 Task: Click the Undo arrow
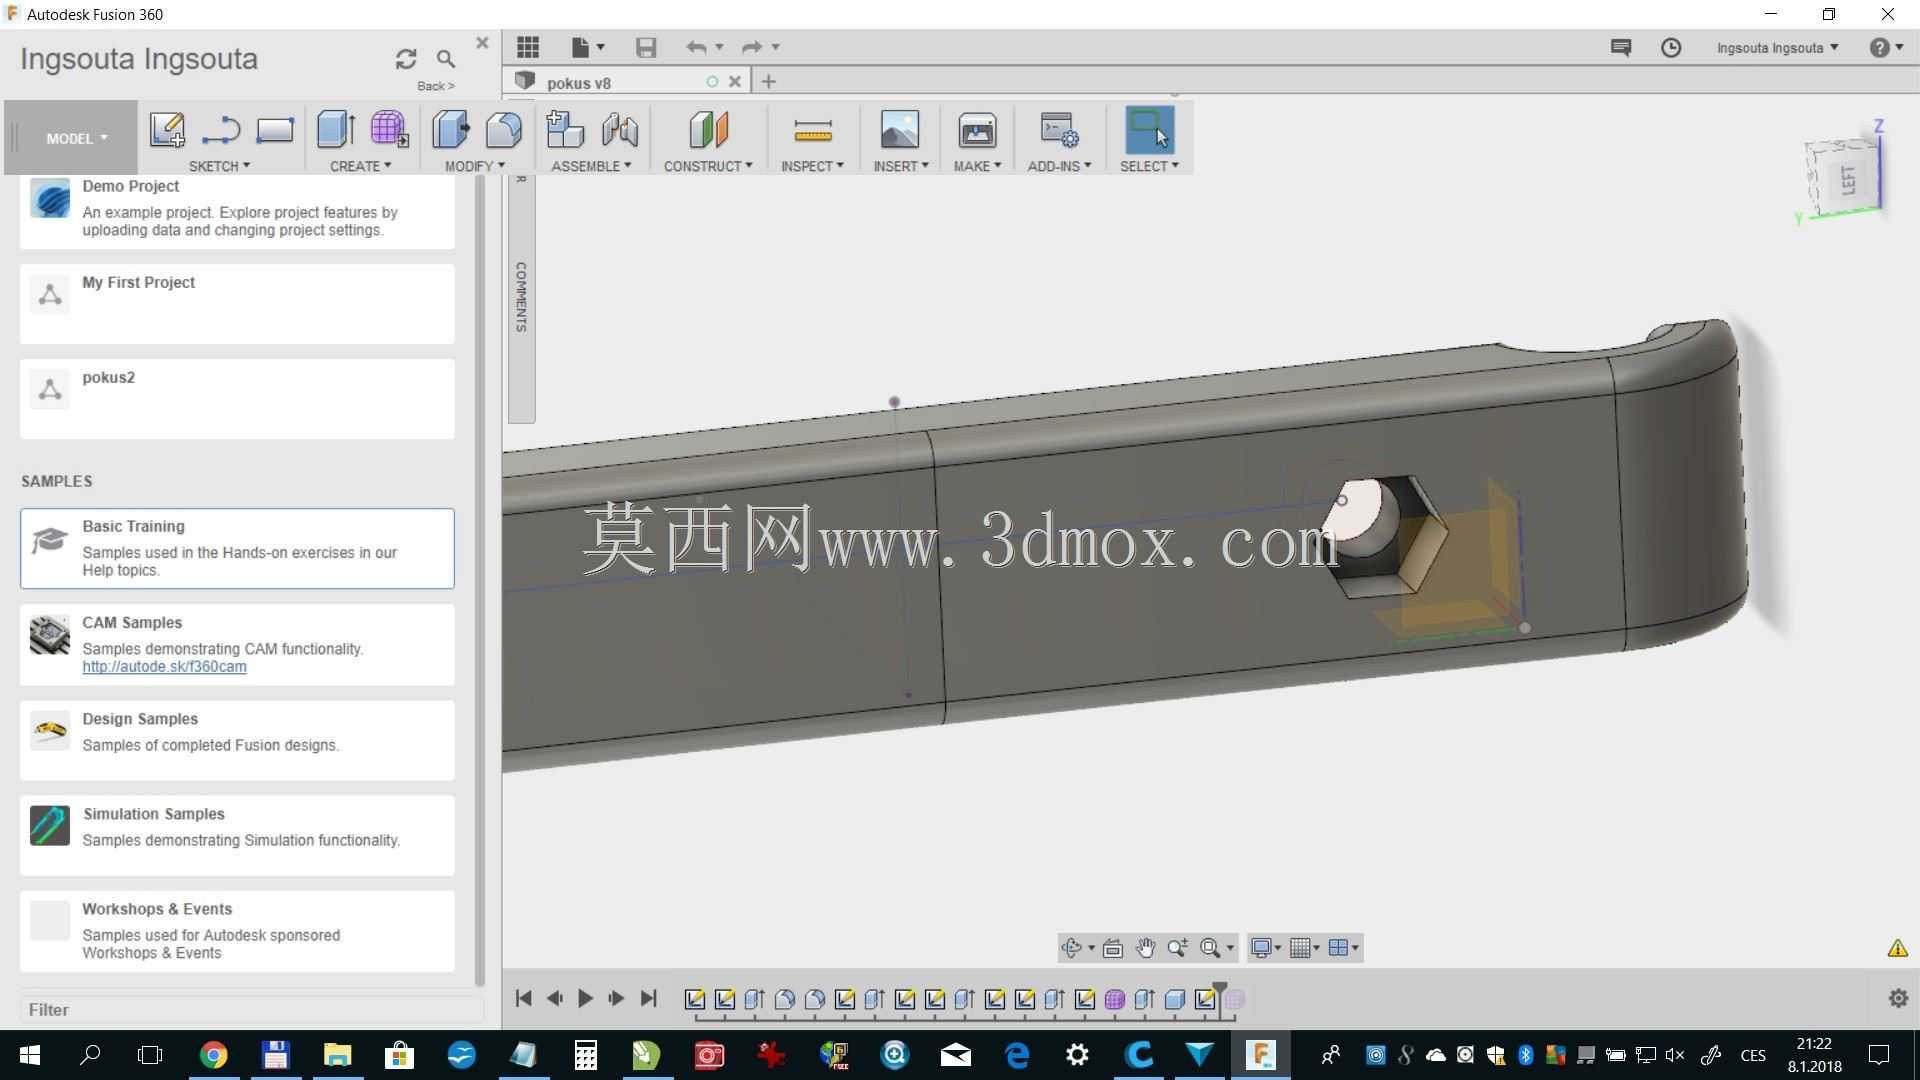click(x=696, y=47)
